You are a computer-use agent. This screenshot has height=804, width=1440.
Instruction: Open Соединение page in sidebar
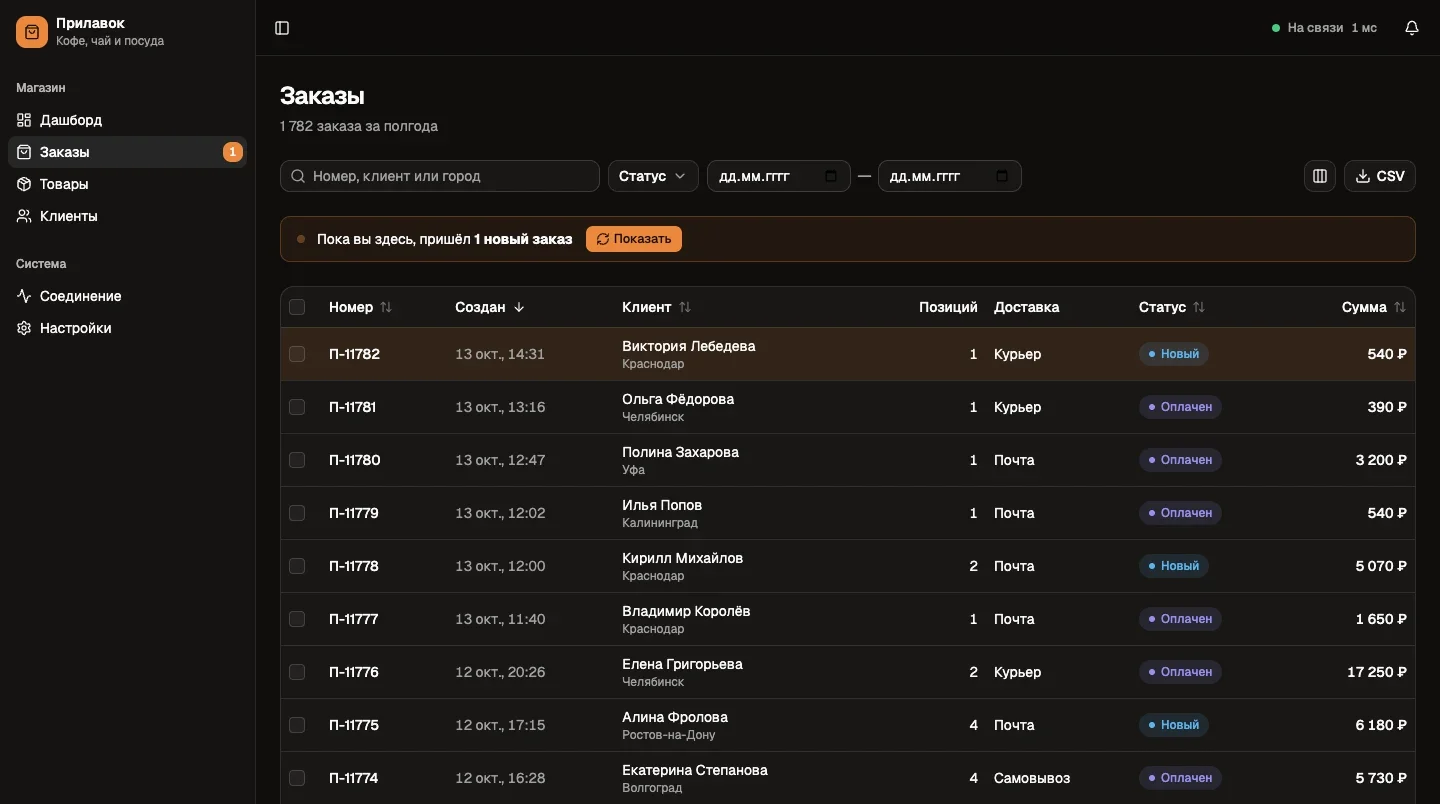click(x=128, y=296)
